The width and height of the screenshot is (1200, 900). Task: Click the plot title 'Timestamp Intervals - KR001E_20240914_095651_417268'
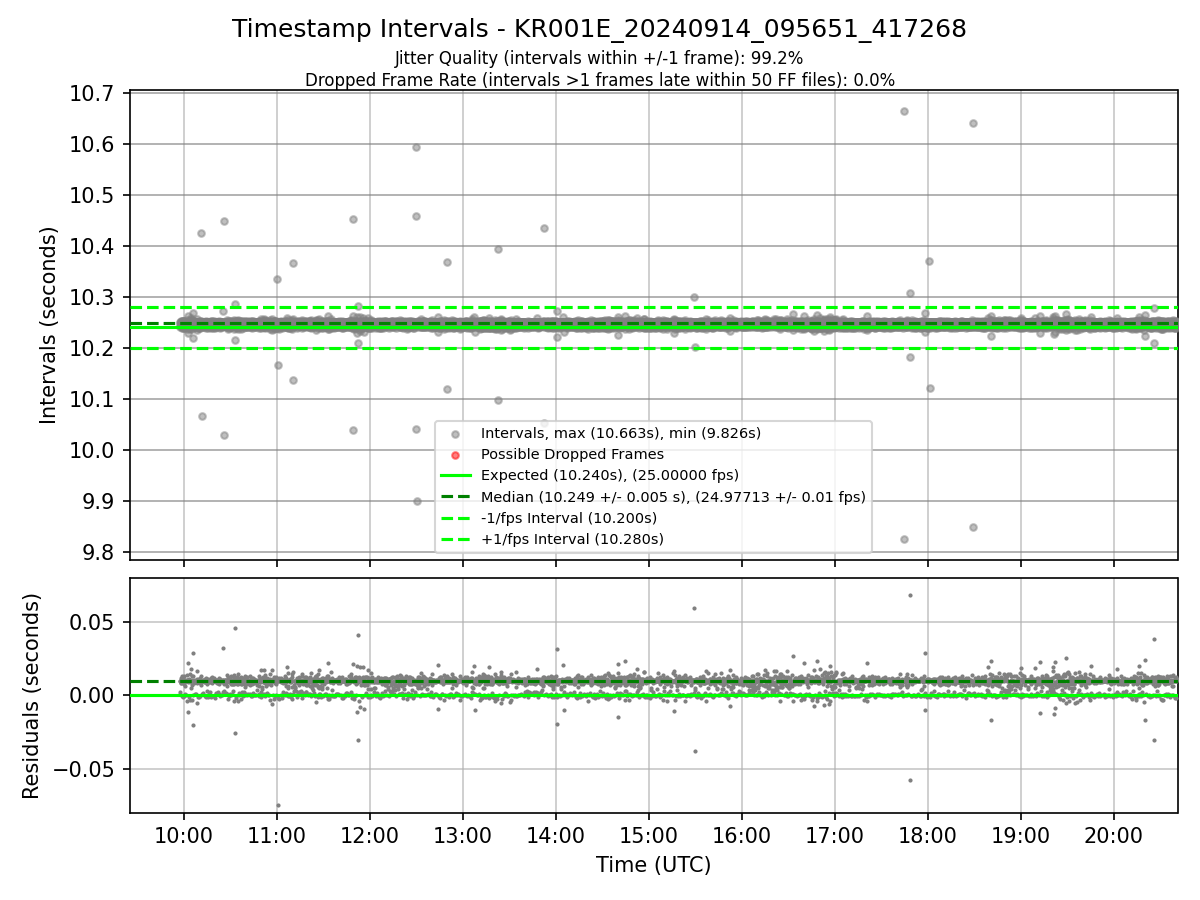pyautogui.click(x=599, y=29)
